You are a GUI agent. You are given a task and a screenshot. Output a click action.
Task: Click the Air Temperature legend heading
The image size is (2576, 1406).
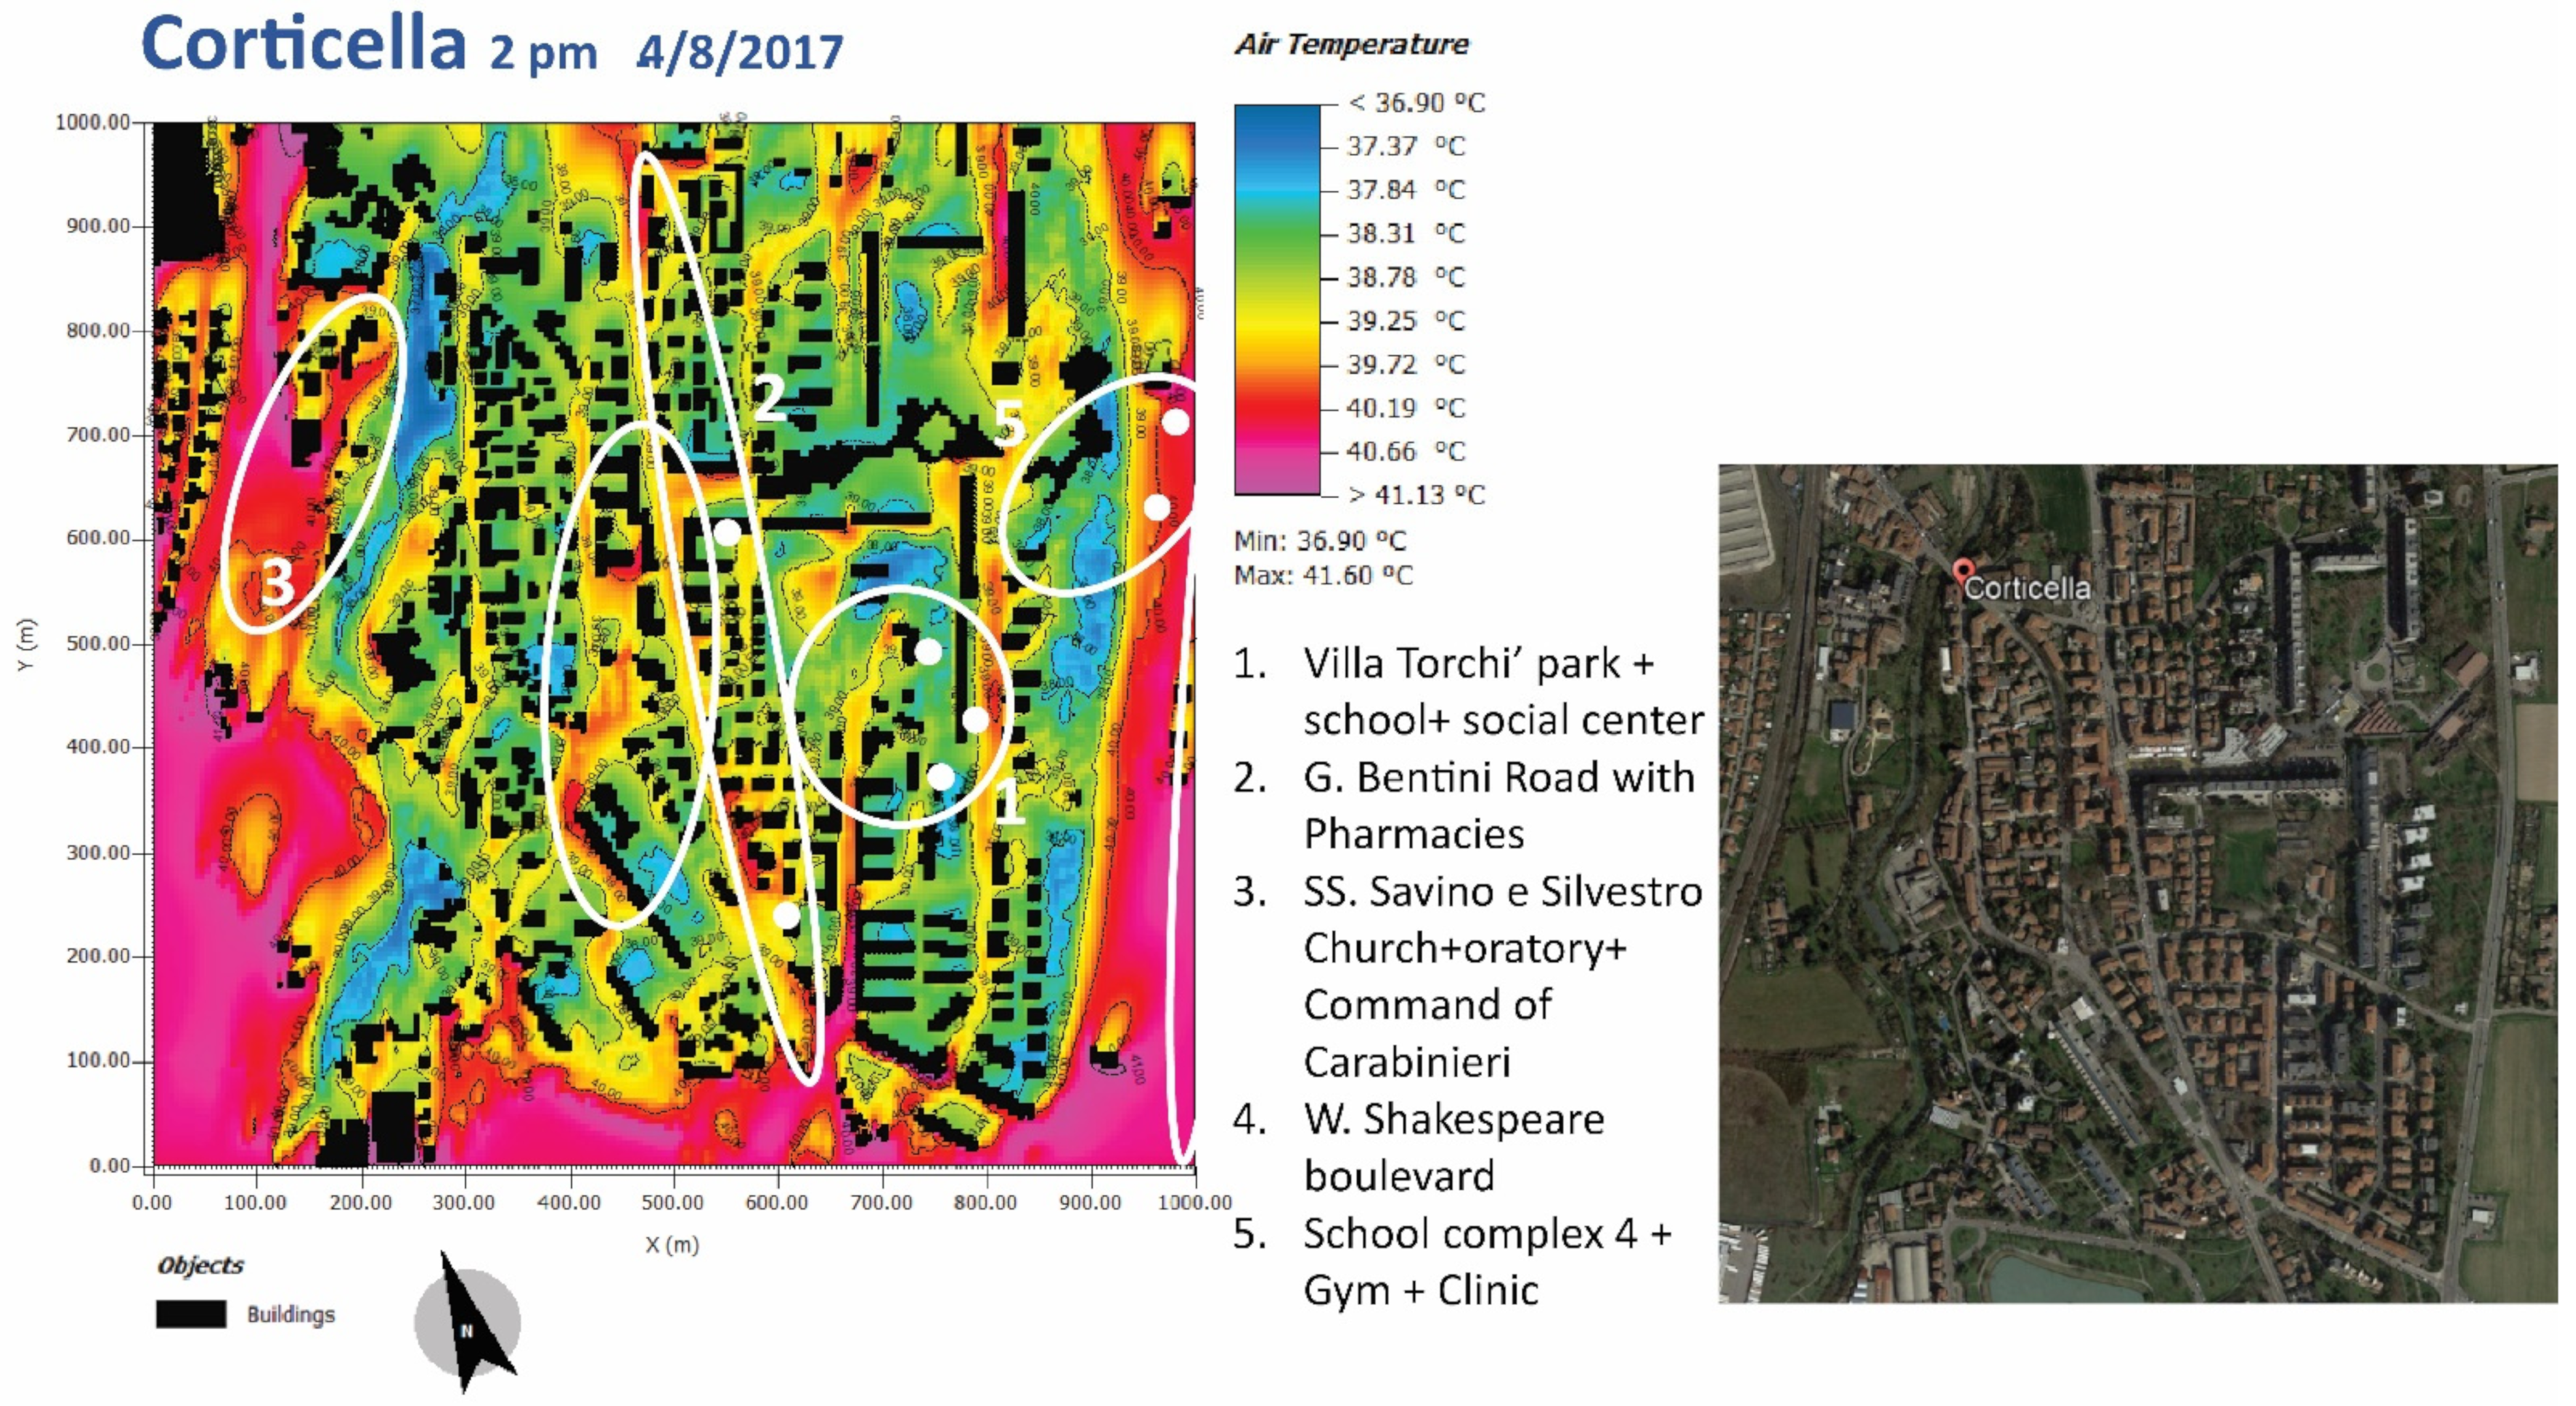coord(1352,44)
